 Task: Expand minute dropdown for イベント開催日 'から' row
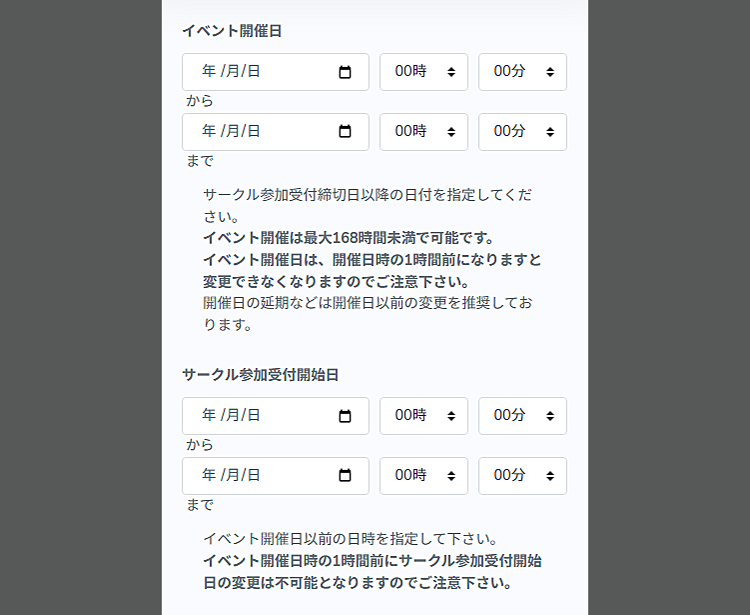[x=522, y=72]
